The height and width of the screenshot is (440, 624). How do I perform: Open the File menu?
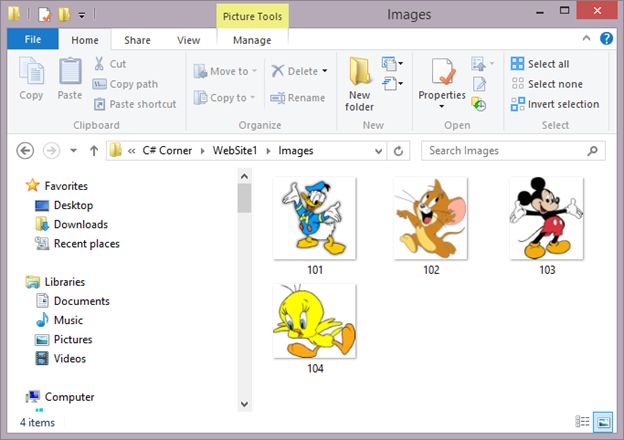tap(32, 40)
